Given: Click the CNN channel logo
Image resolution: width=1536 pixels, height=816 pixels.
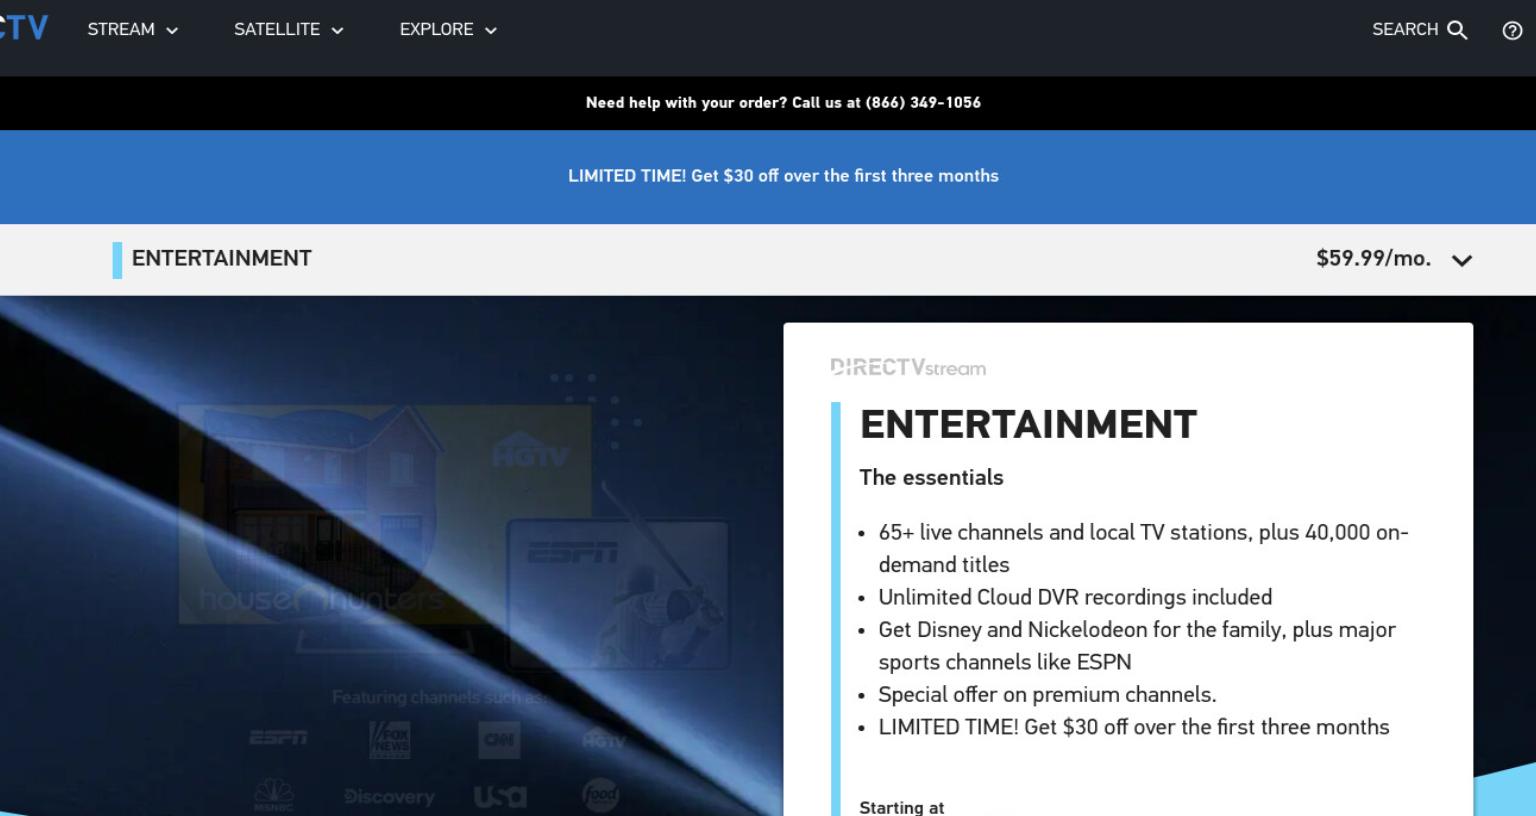Looking at the screenshot, I should [x=499, y=740].
